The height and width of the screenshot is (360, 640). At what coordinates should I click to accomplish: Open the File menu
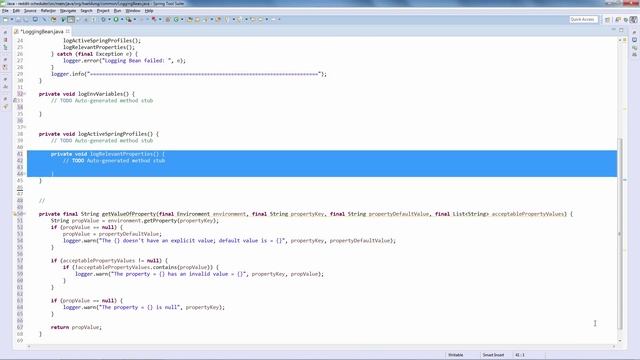(5, 11)
